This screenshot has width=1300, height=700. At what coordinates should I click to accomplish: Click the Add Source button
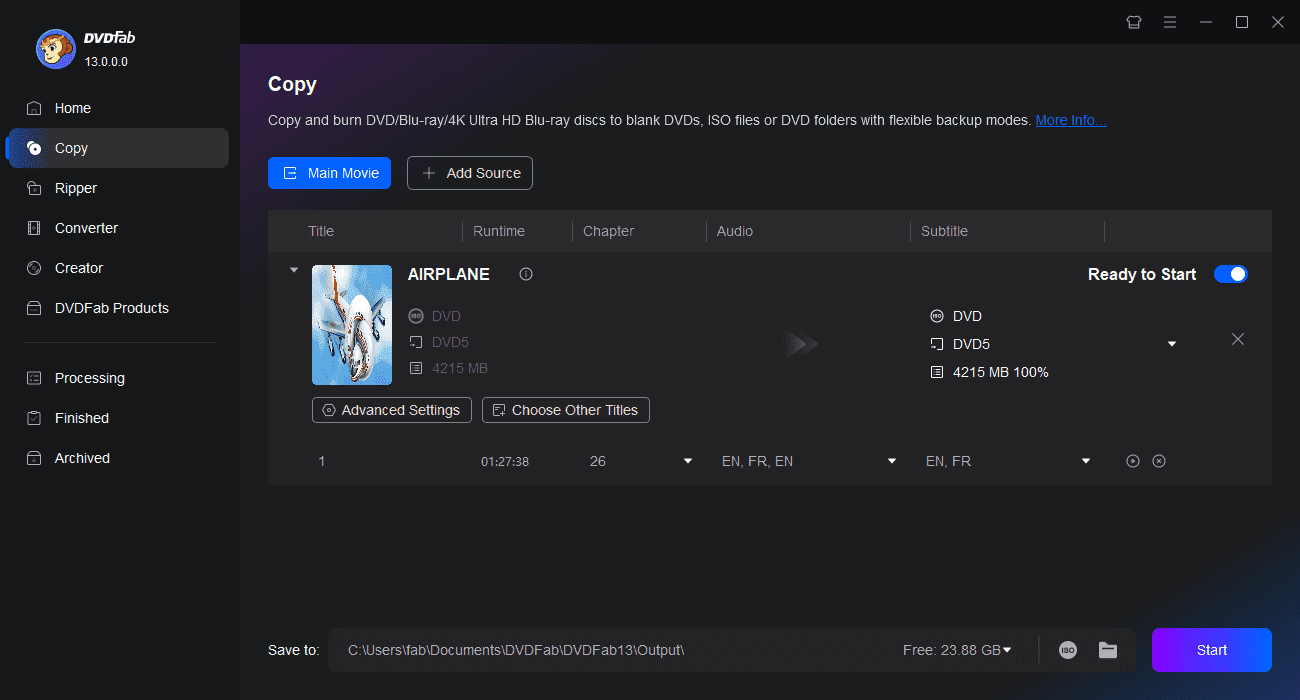click(470, 173)
